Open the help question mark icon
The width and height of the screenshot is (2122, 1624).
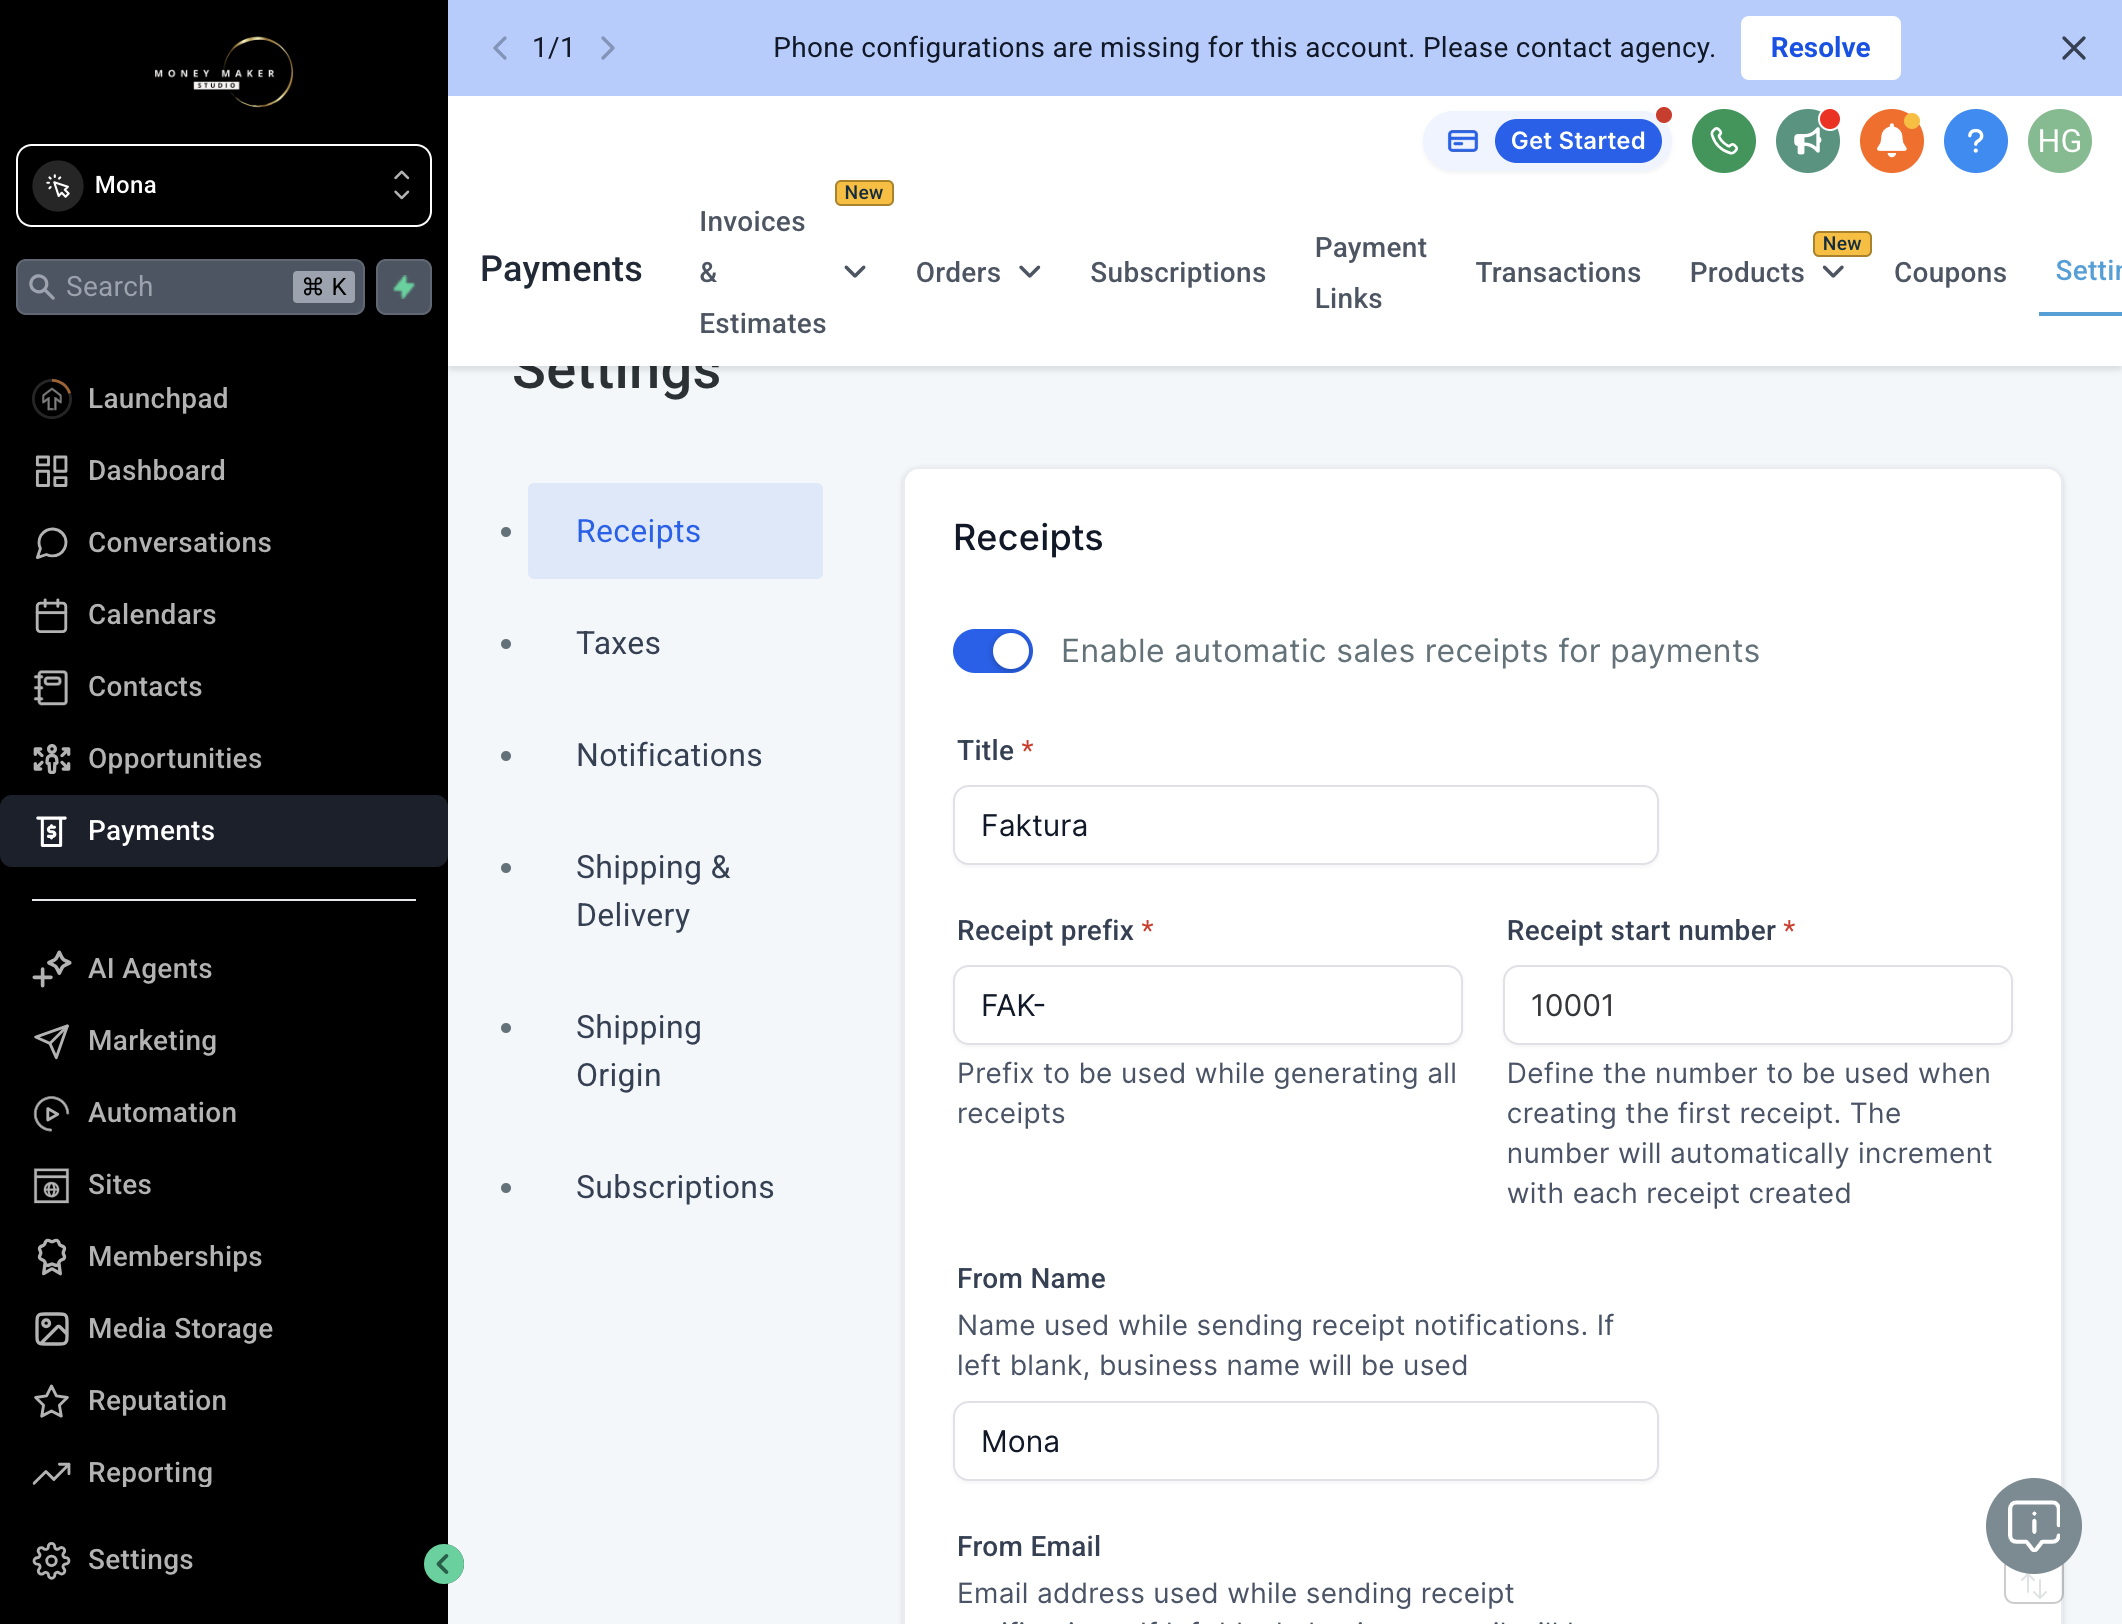[x=1975, y=141]
